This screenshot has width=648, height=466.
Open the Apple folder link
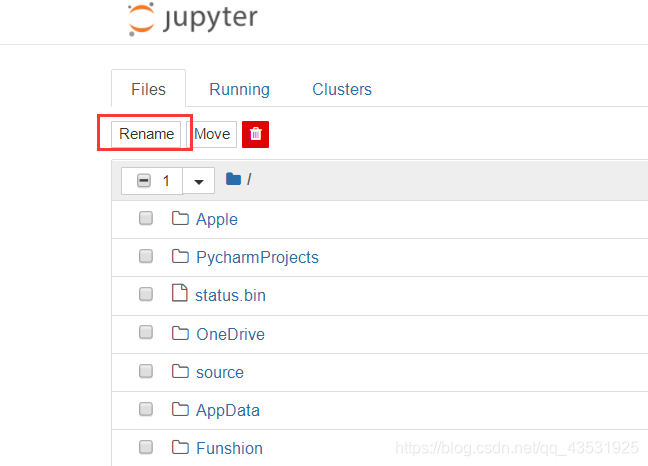[x=217, y=219]
